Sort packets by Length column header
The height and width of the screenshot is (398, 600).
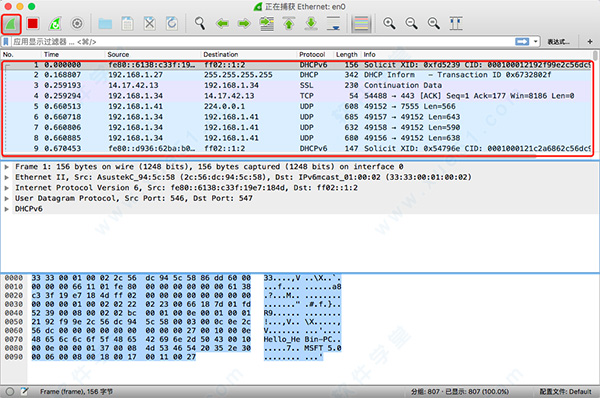(346, 54)
